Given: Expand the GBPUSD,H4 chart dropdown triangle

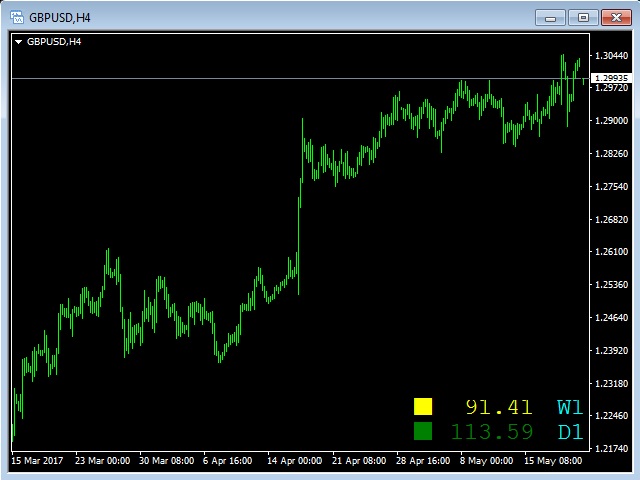Looking at the screenshot, I should point(18,42).
